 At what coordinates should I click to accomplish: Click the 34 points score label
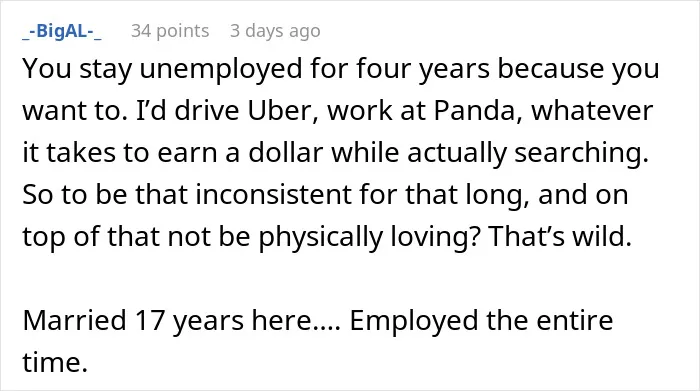point(170,31)
